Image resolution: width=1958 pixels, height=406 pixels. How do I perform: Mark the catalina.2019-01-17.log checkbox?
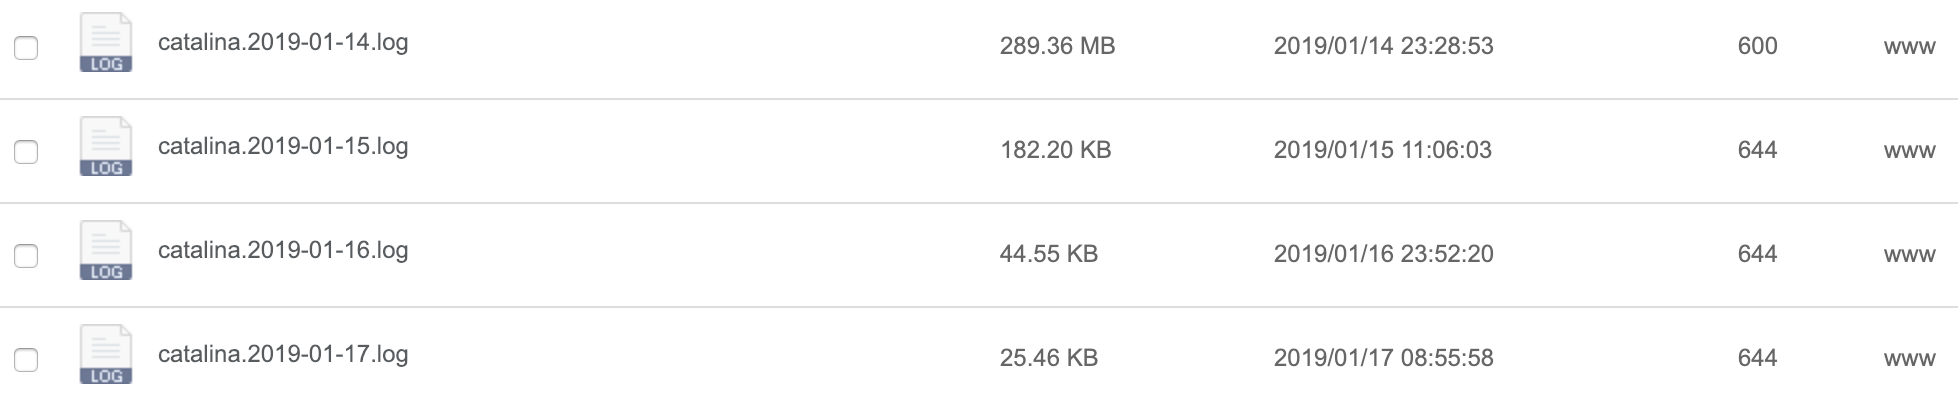coord(26,359)
